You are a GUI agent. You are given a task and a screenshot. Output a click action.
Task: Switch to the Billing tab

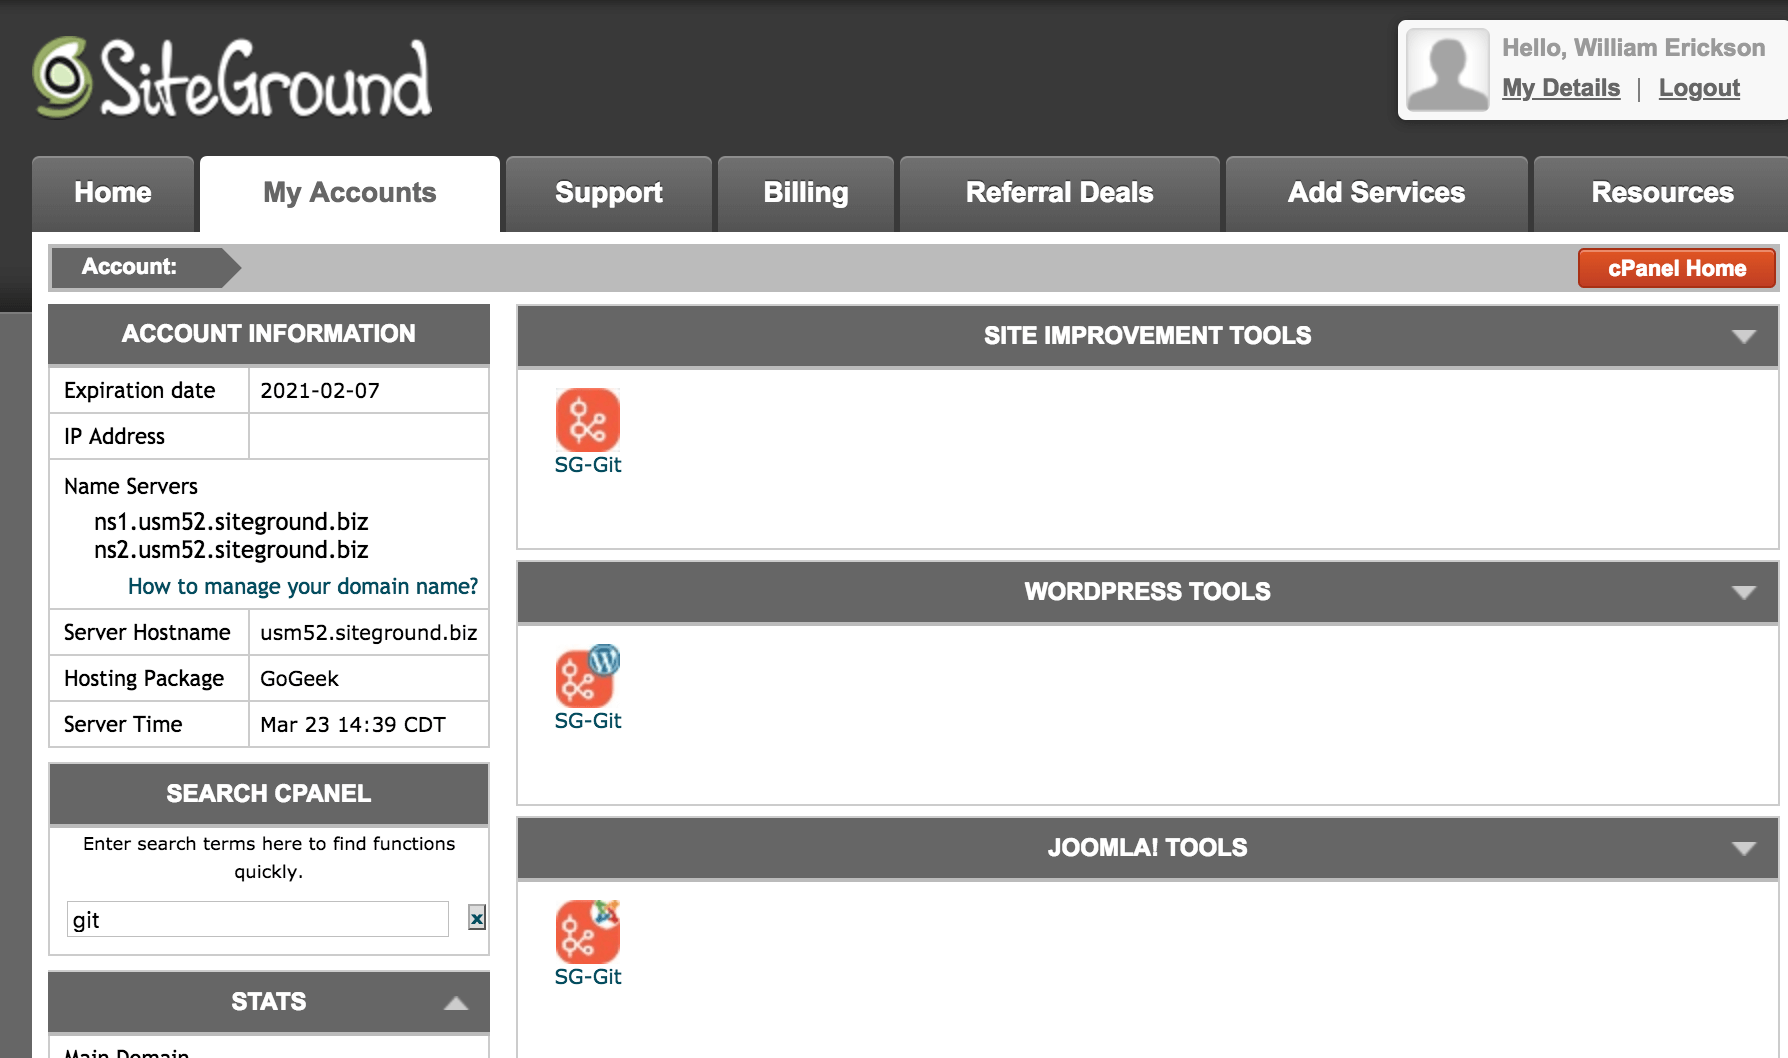806,193
